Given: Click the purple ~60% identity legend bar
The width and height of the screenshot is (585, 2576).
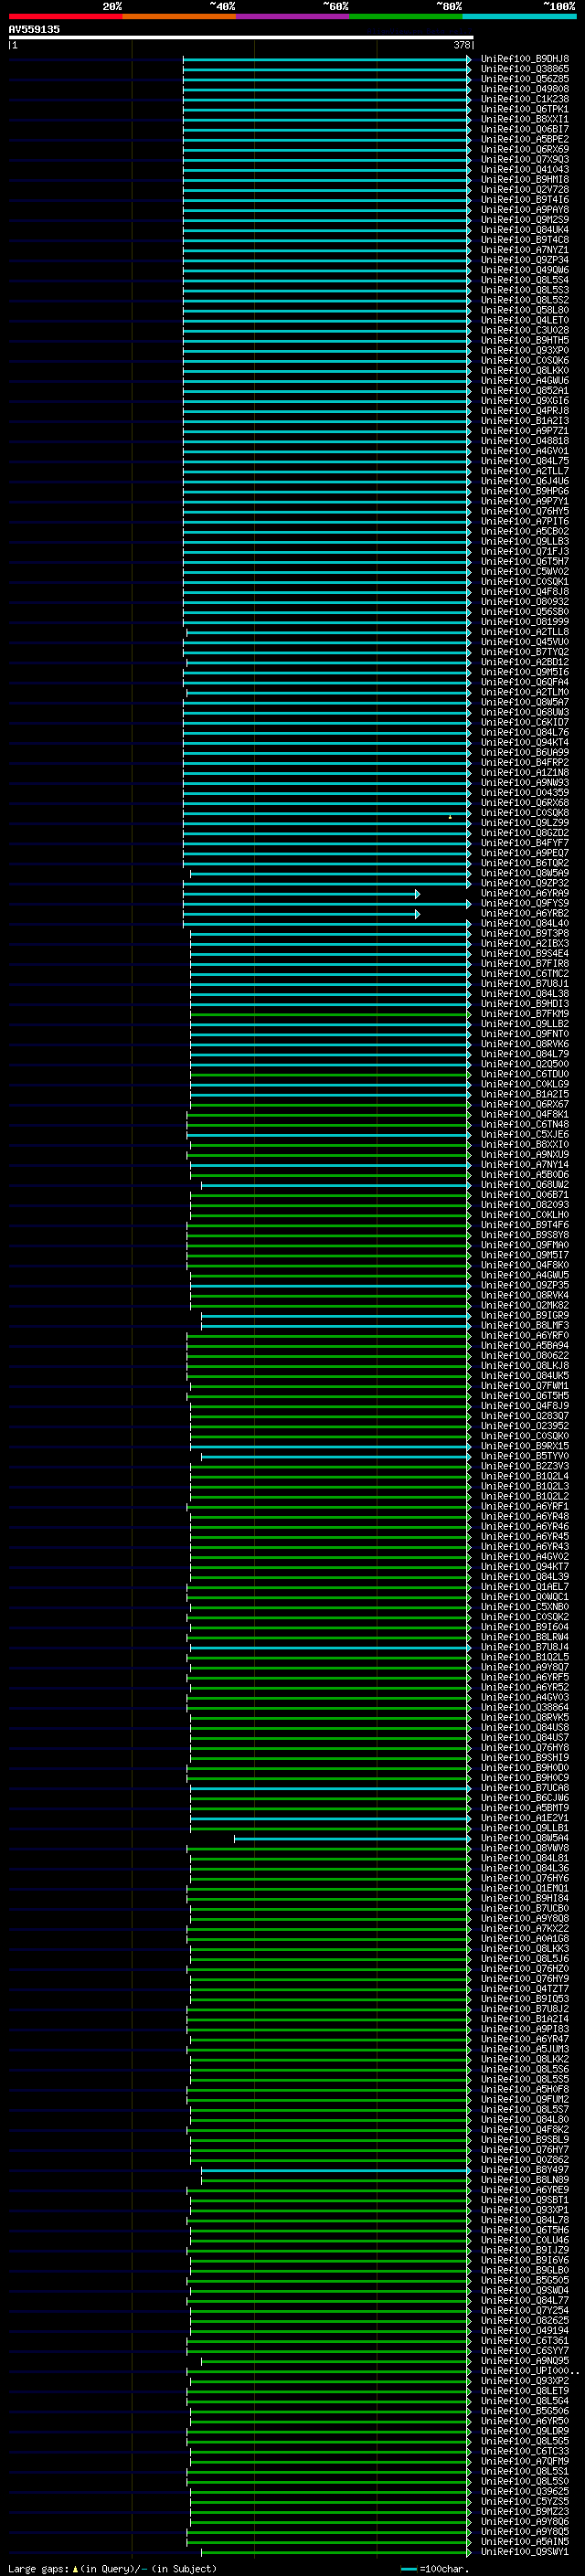Looking at the screenshot, I should (292, 16).
